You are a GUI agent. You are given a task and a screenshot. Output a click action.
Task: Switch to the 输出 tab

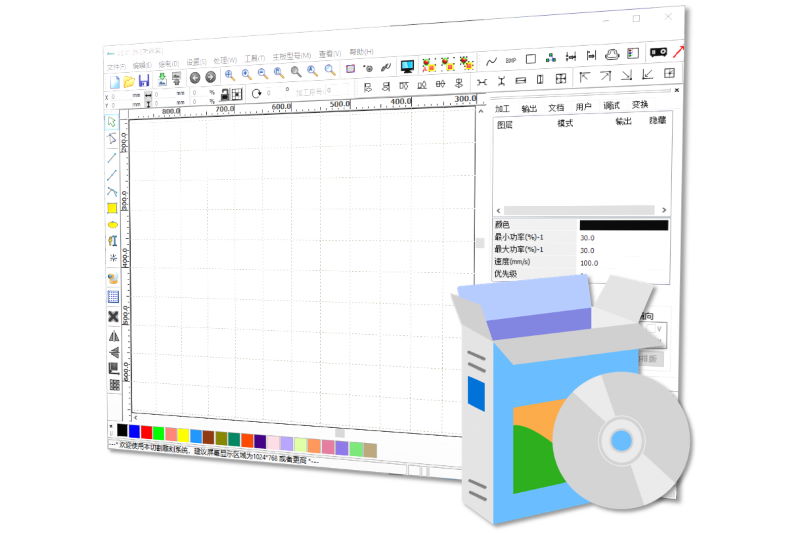[529, 108]
